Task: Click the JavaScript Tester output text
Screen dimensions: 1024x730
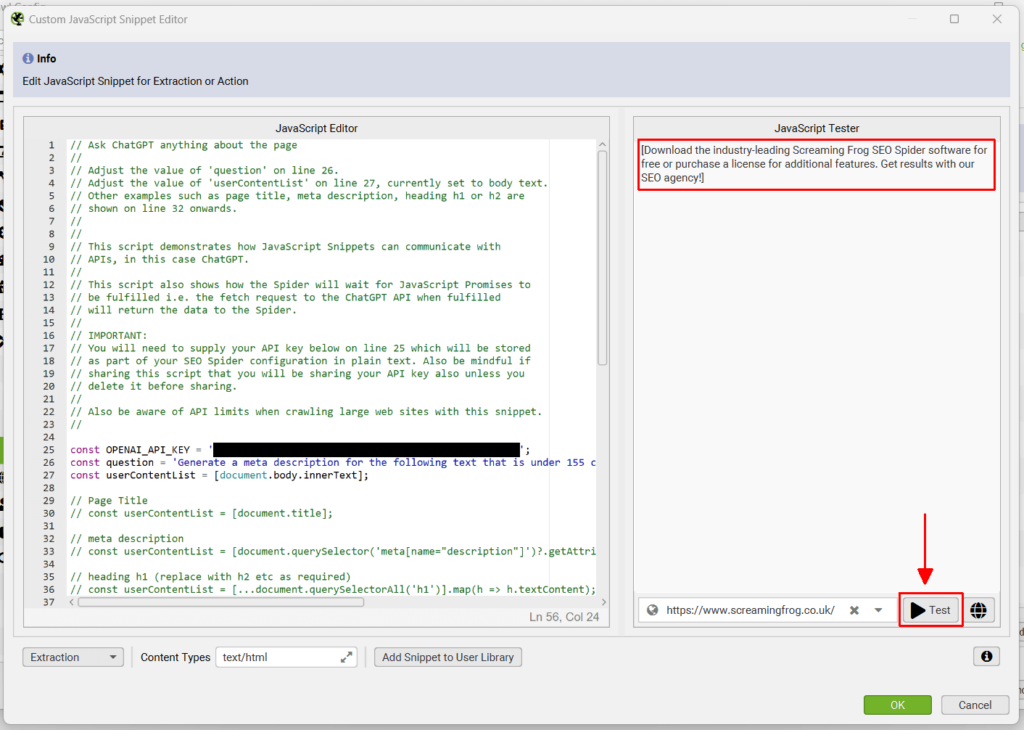Action: point(815,164)
